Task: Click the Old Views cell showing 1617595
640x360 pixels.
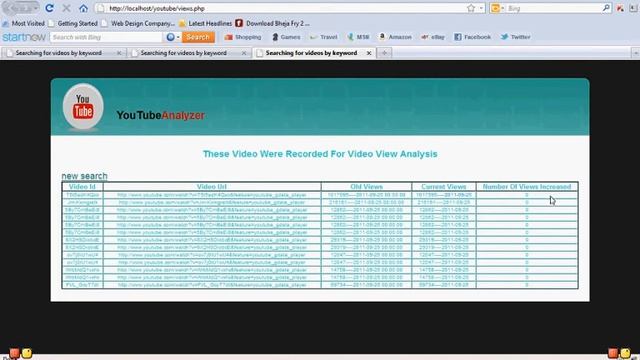Action: tap(367, 195)
